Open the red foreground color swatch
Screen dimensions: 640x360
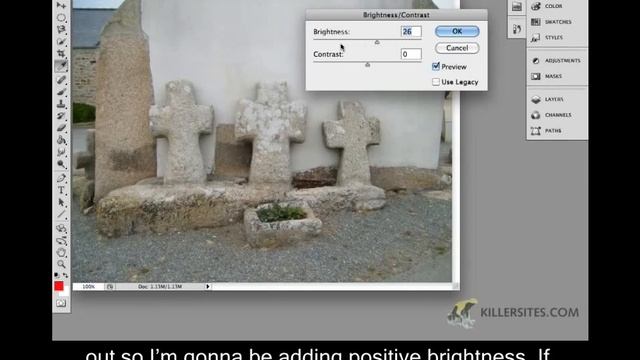click(59, 286)
